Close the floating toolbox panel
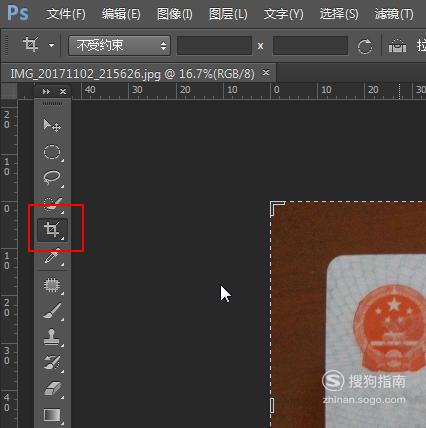The height and width of the screenshot is (428, 426). [x=63, y=91]
